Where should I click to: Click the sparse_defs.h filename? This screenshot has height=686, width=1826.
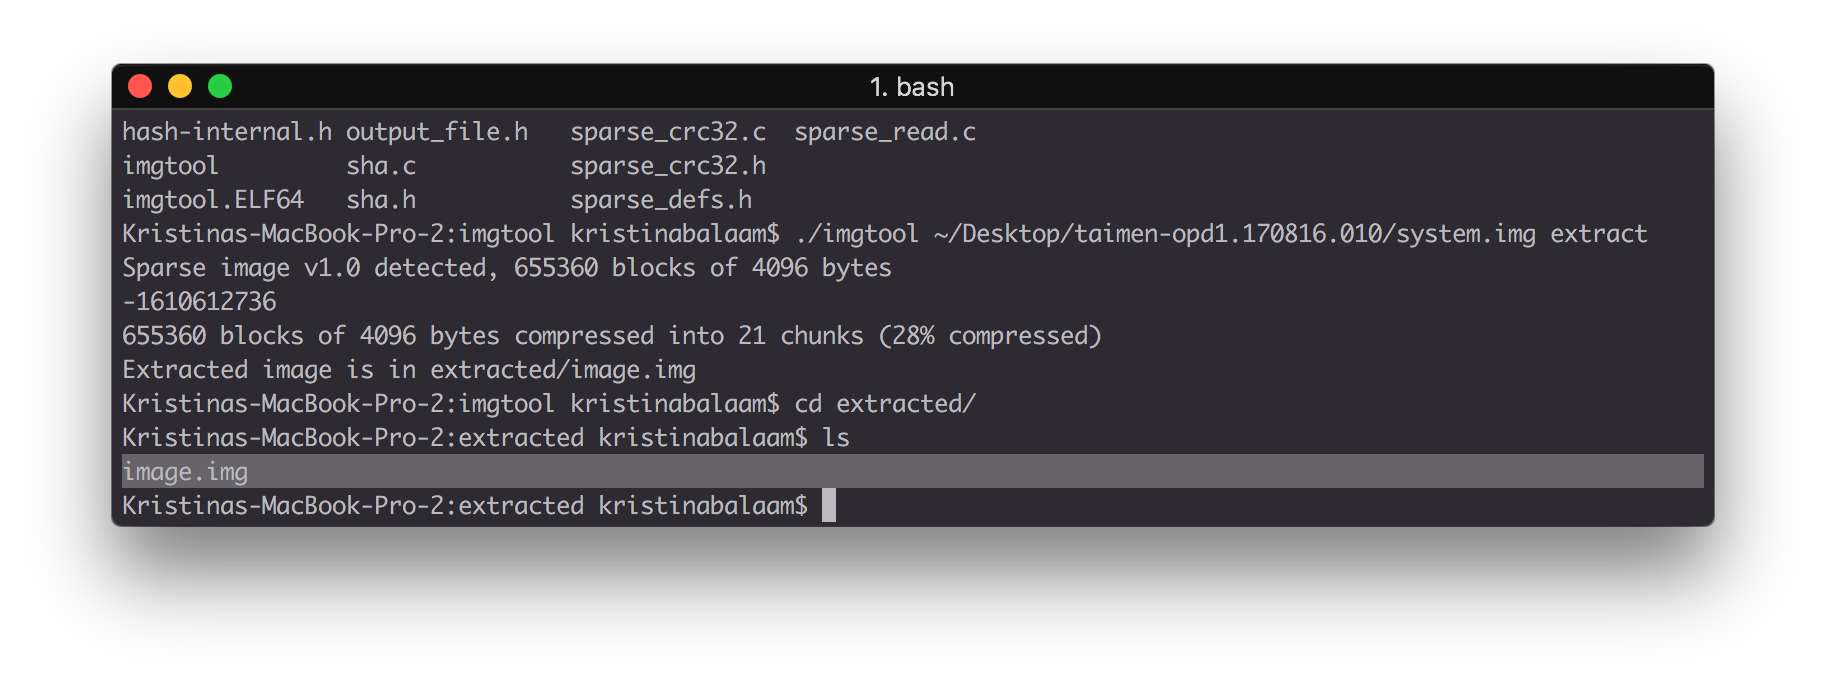[x=661, y=200]
